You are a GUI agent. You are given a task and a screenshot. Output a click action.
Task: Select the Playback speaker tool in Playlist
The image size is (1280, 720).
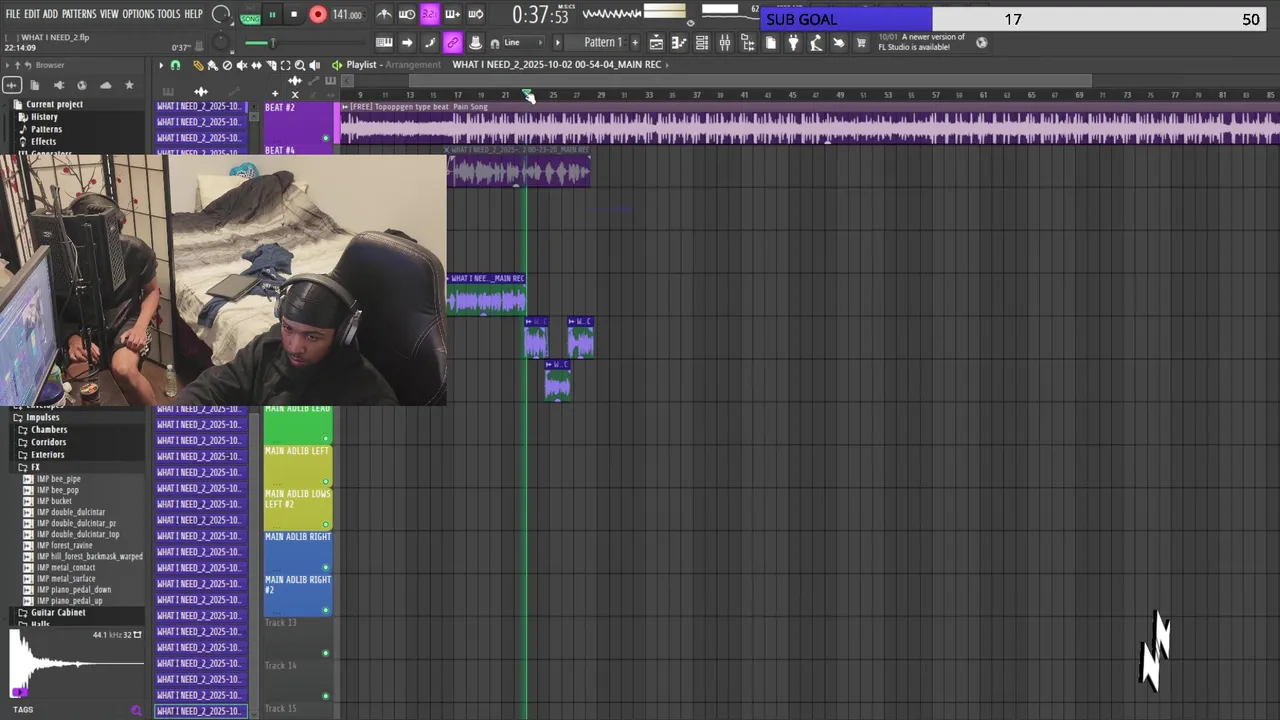click(x=315, y=65)
